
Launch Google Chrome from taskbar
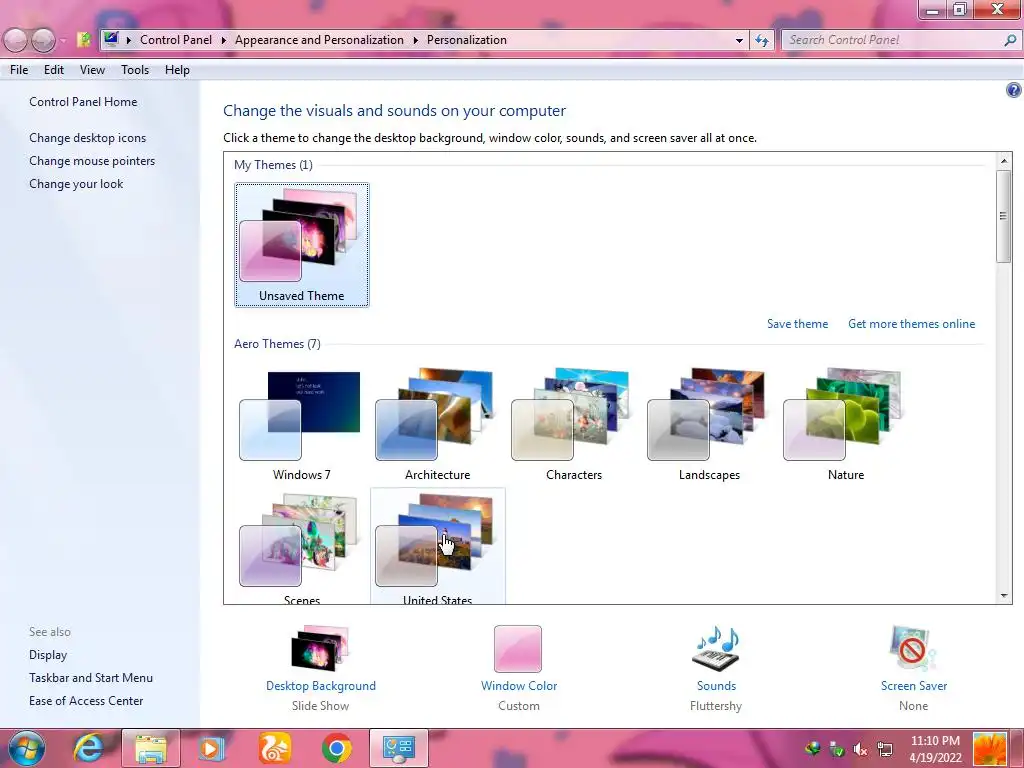click(337, 748)
